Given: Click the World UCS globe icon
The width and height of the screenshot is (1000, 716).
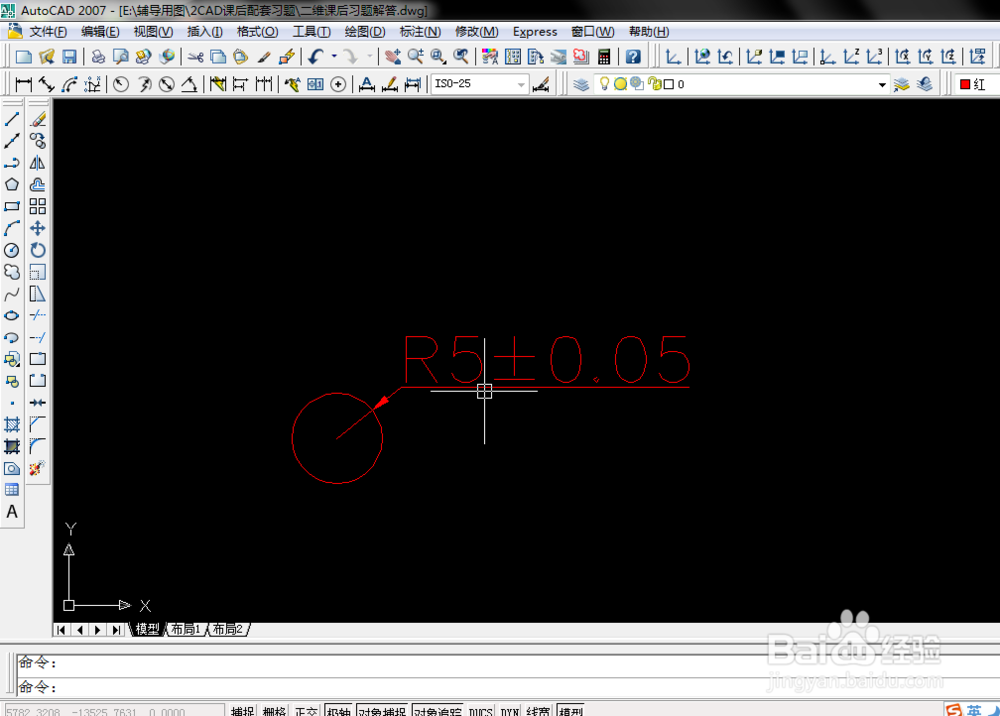Looking at the screenshot, I should tap(702, 57).
